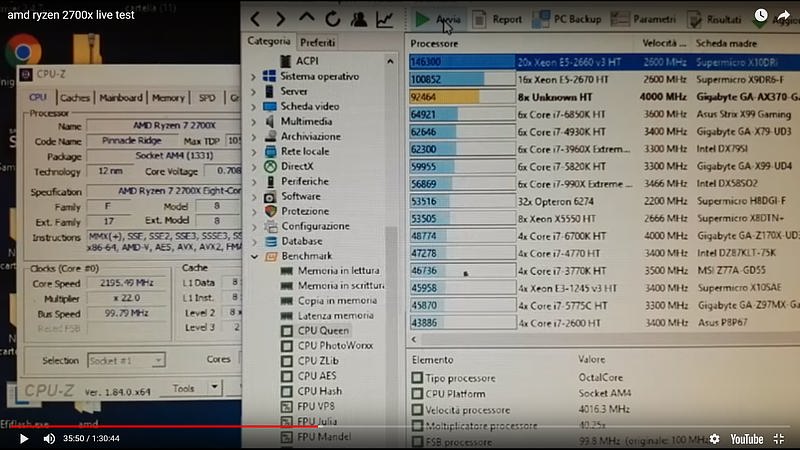Select the FPU VP8 benchmark
Screen dimensions: 800x450
[316, 407]
